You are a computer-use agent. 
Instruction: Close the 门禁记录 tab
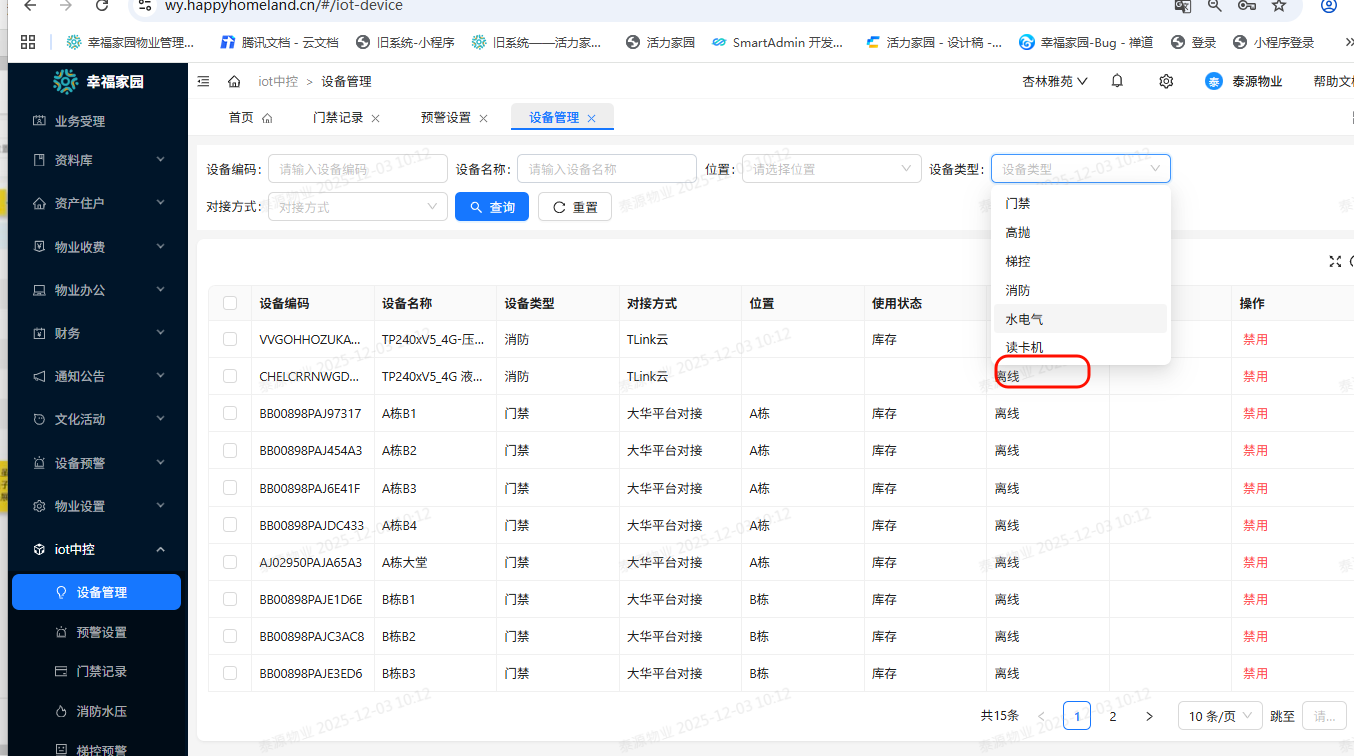click(376, 118)
